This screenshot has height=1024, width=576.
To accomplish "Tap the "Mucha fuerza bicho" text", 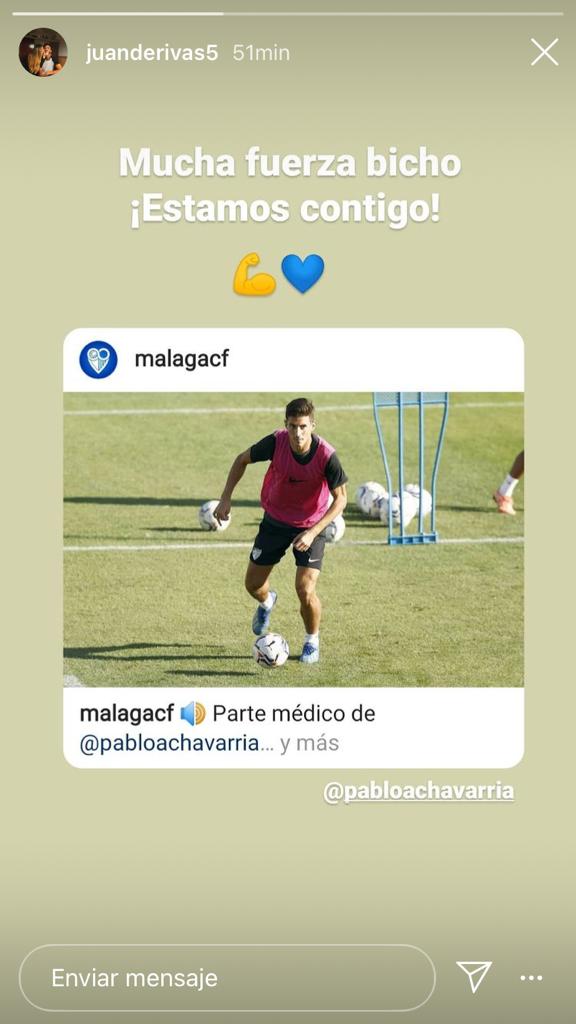I will click(x=290, y=163).
